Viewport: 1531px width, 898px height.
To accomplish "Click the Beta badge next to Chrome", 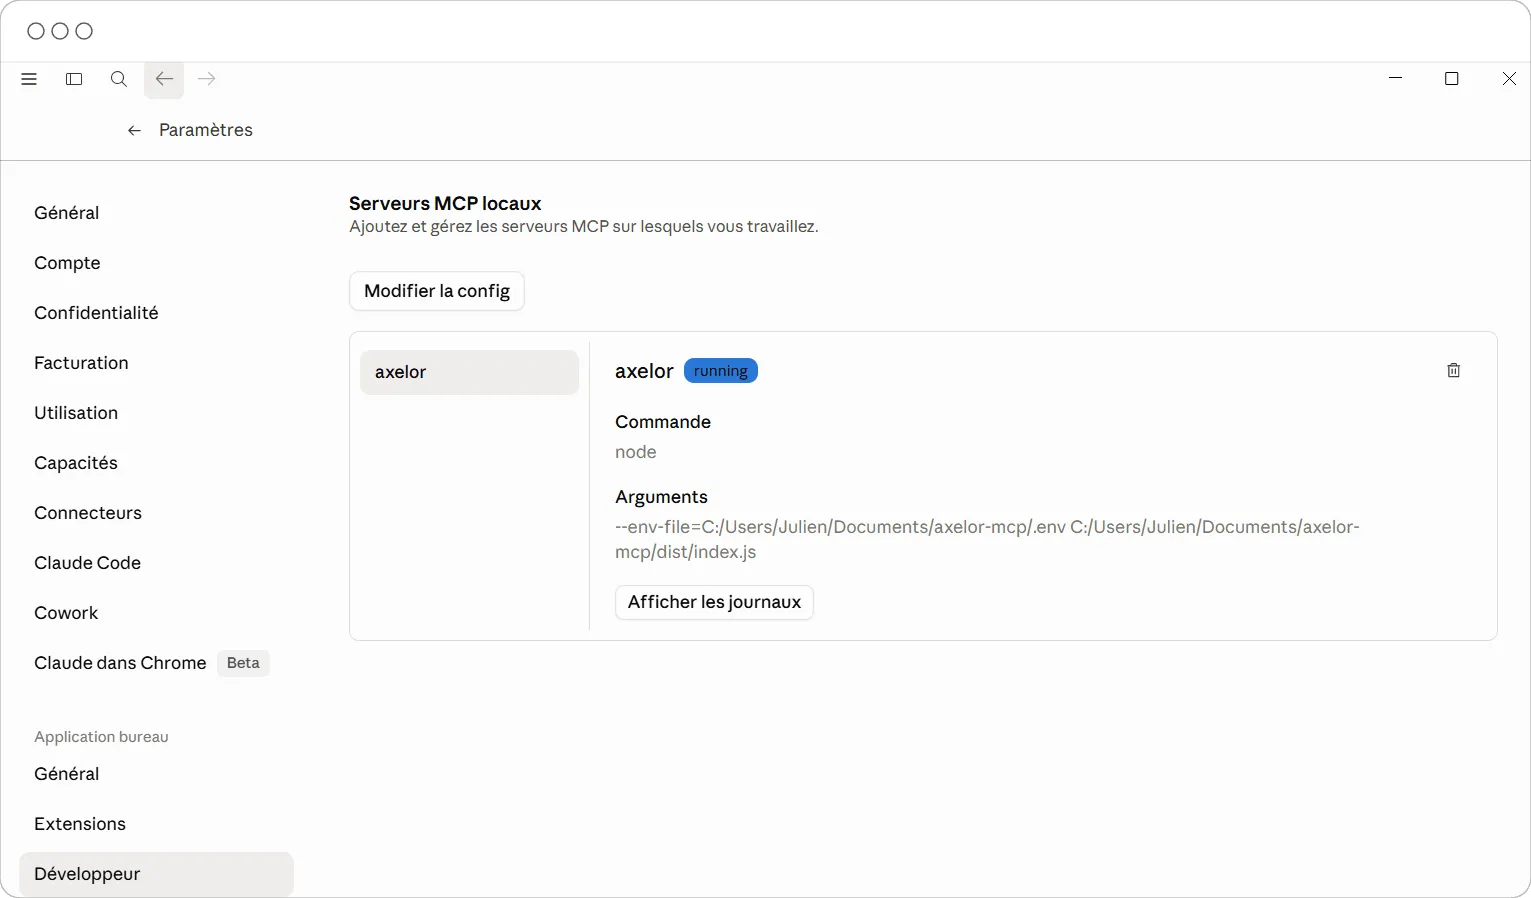I will [x=243, y=663].
